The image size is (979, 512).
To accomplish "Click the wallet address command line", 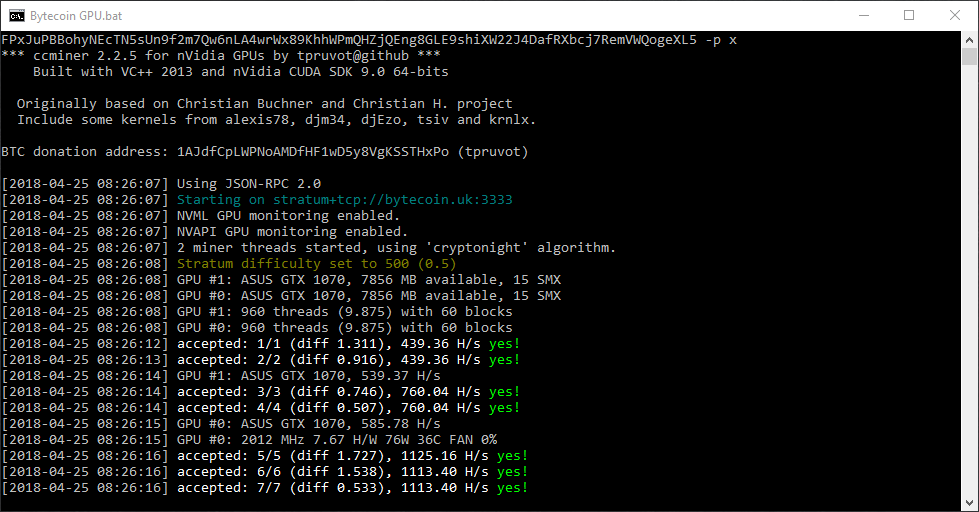I will (x=369, y=40).
